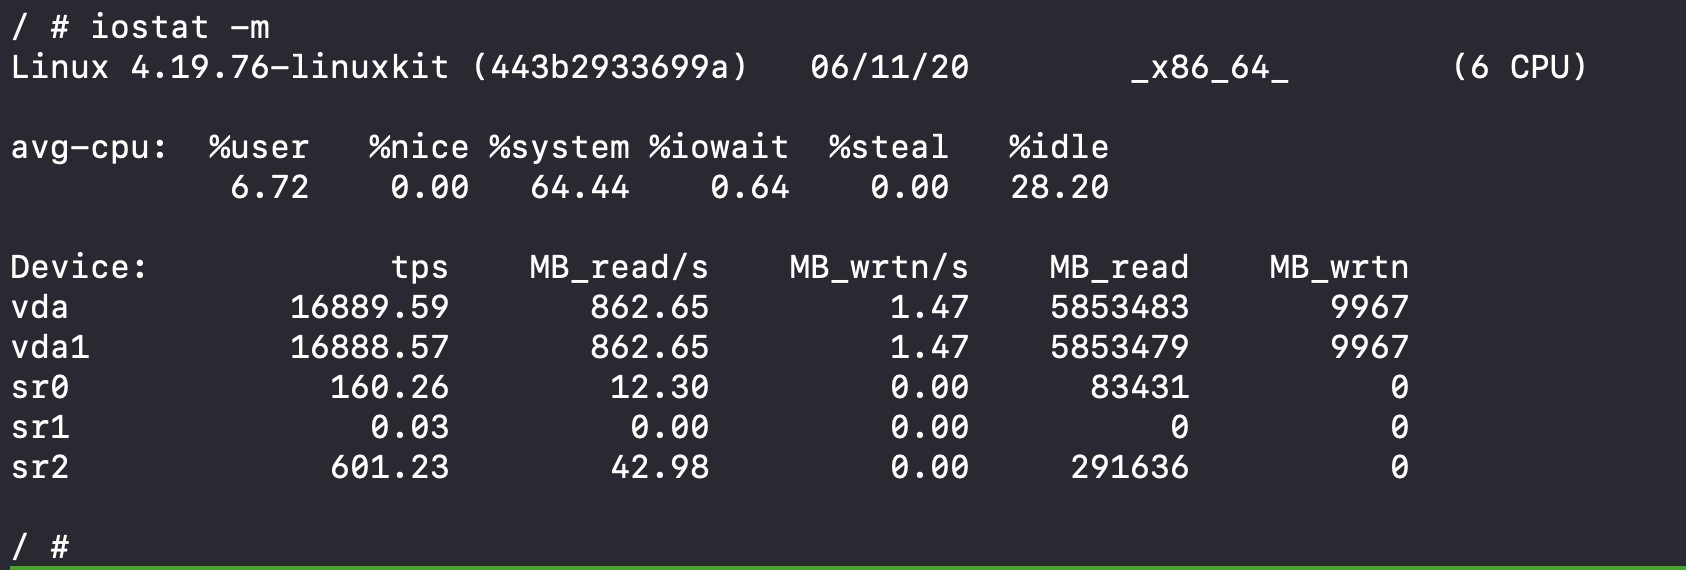Click the vda tps value 16889.59
This screenshot has height=570, width=1686.
369,307
